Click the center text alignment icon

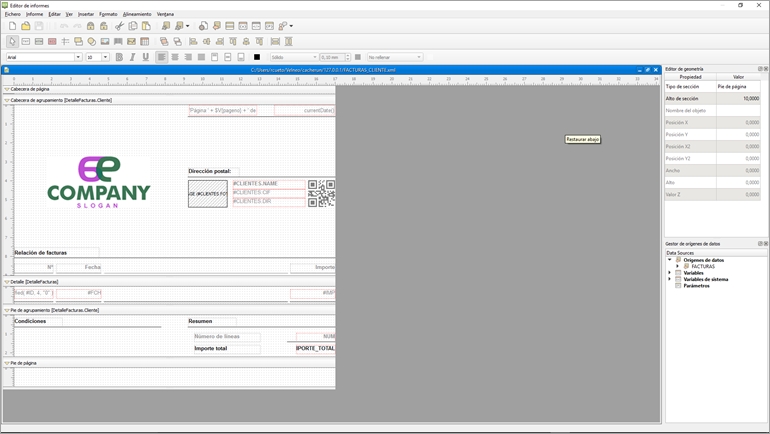[x=174, y=57]
